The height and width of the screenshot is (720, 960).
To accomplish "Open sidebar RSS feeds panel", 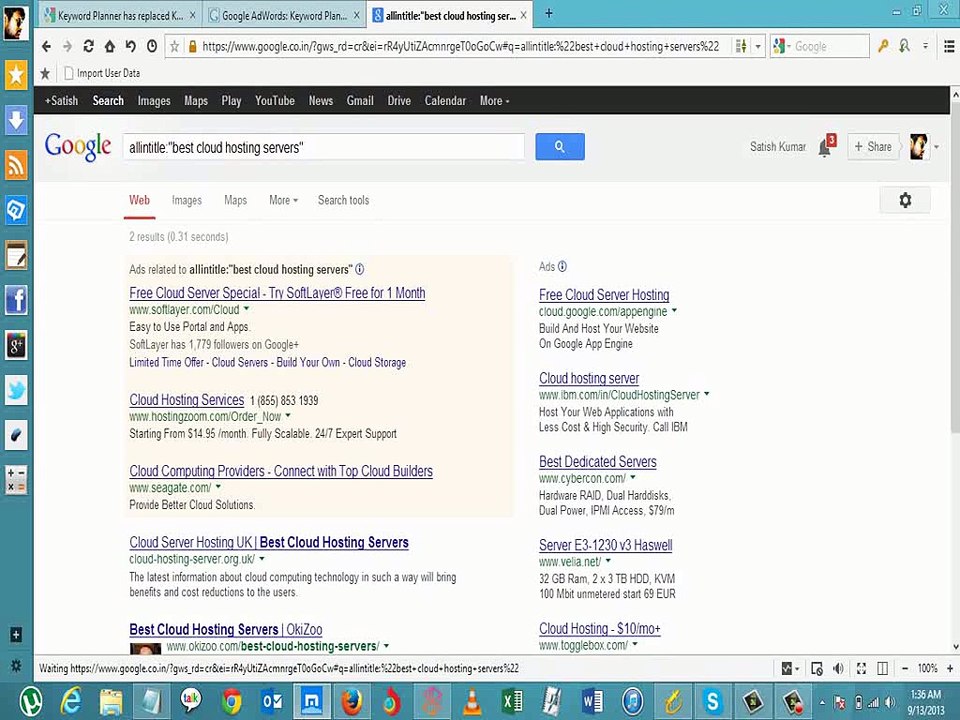I will coord(16,165).
